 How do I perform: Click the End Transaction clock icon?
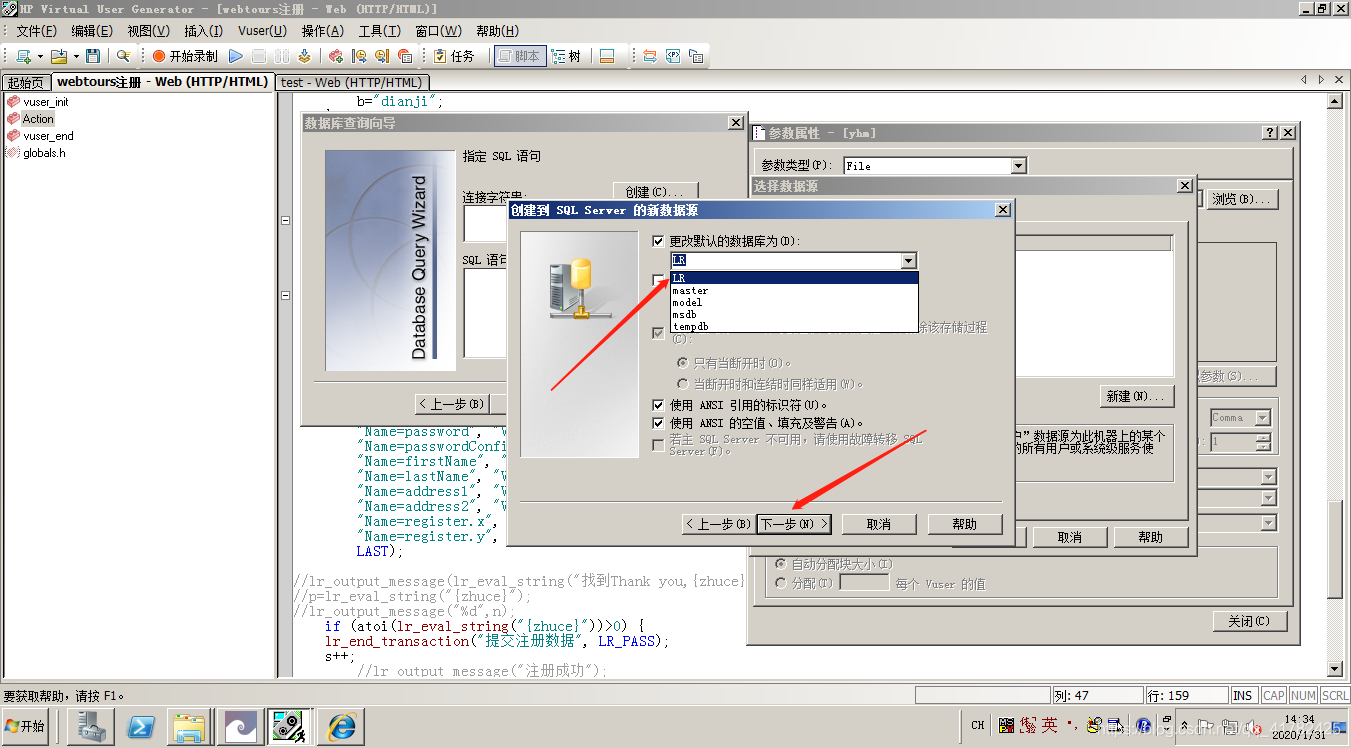pyautogui.click(x=382, y=56)
